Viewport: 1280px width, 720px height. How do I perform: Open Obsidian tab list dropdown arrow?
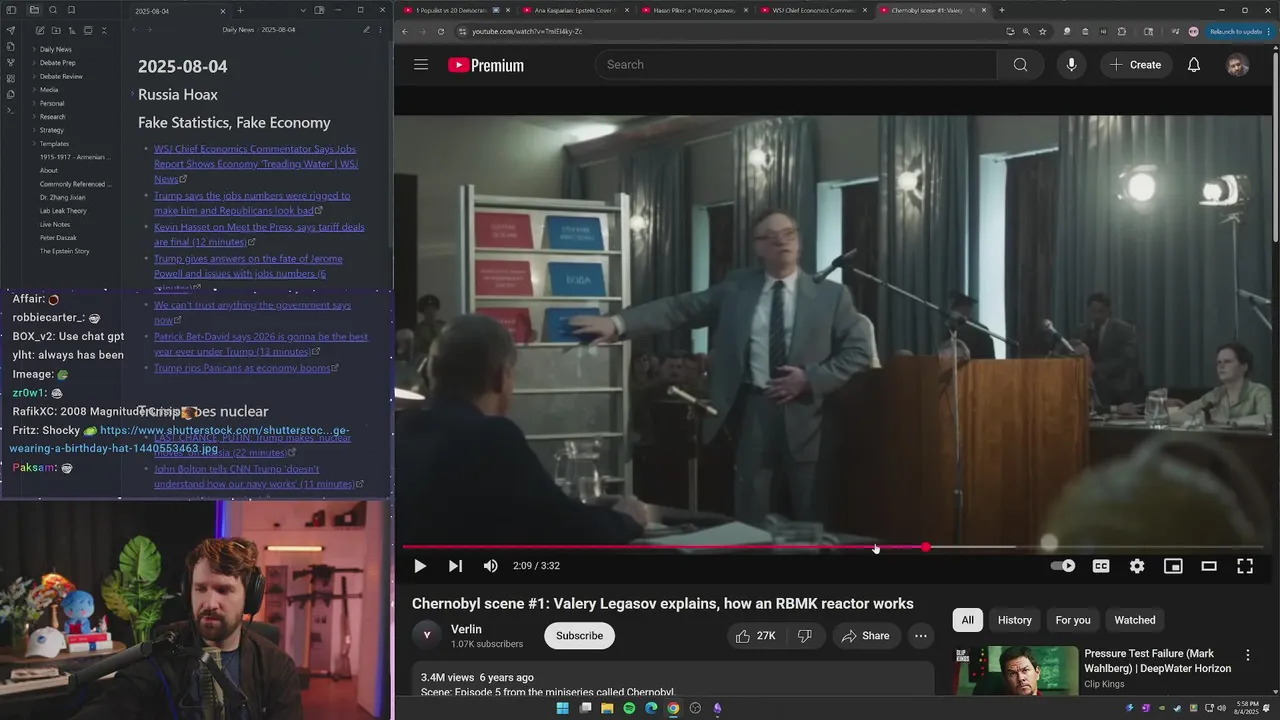click(303, 10)
